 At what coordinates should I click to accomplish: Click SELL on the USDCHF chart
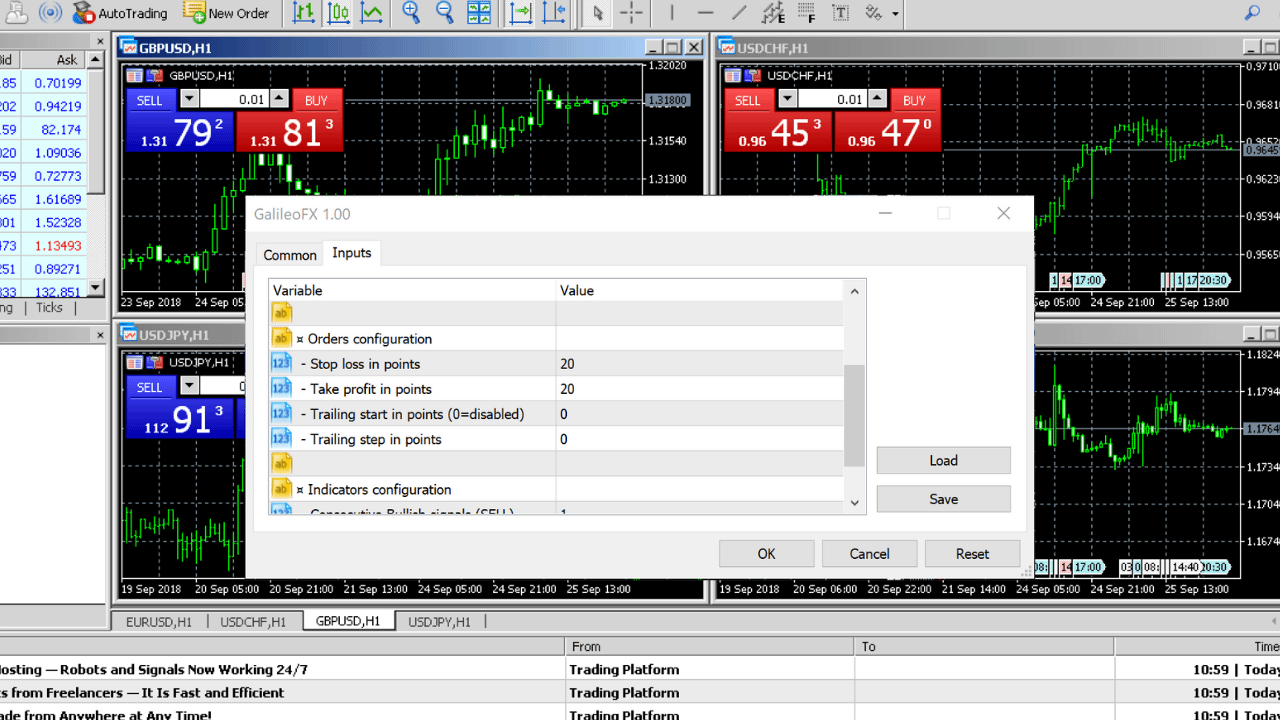748,100
